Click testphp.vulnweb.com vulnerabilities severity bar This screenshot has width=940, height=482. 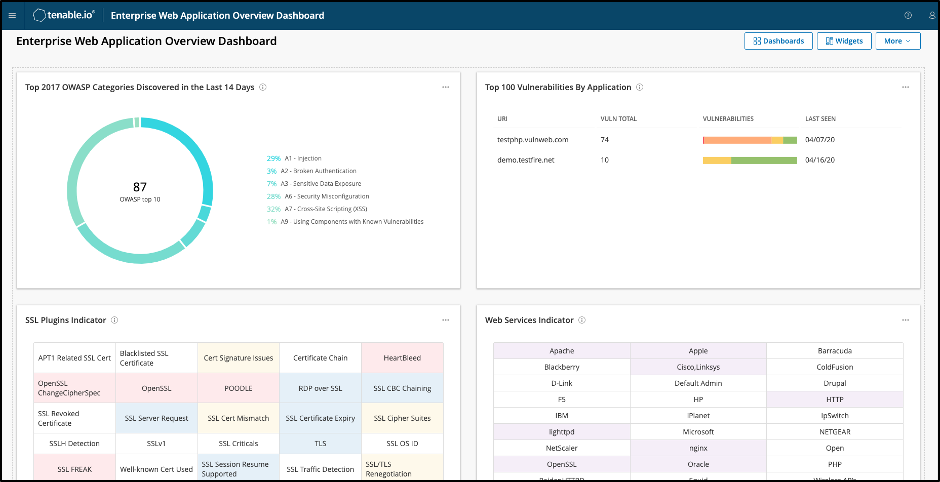[749, 140]
